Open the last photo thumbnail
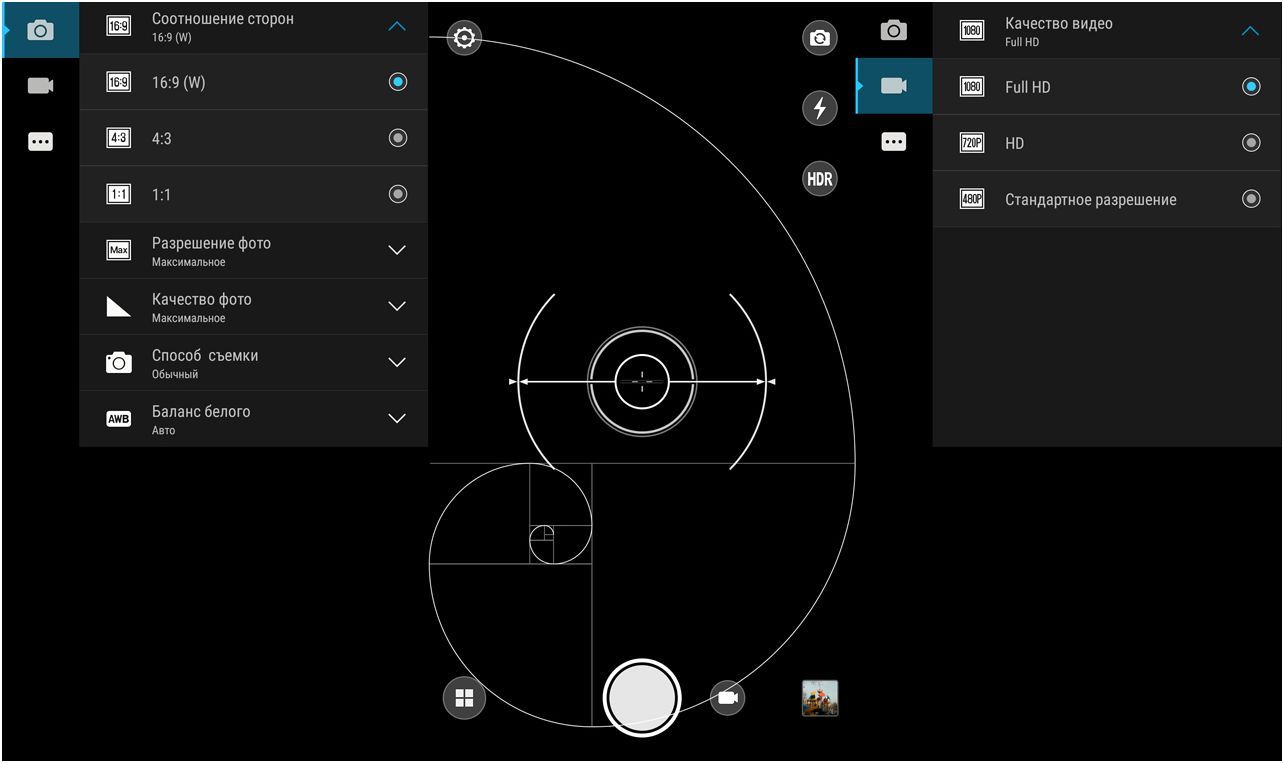This screenshot has height=763, width=1284. (819, 698)
